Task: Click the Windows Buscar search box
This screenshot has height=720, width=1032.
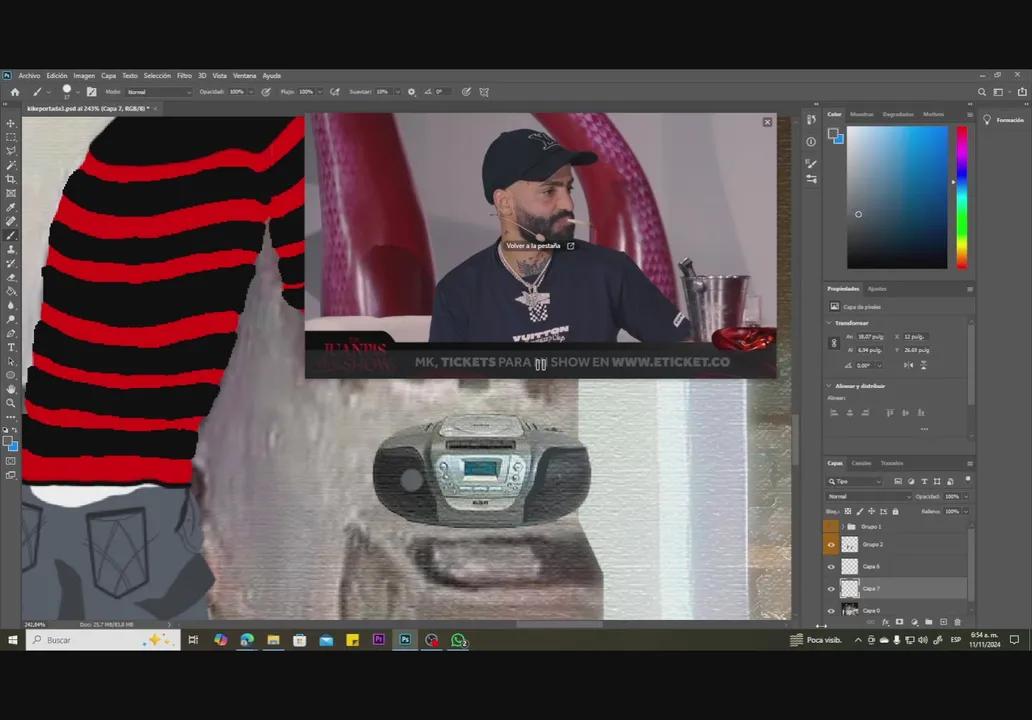Action: [x=103, y=640]
